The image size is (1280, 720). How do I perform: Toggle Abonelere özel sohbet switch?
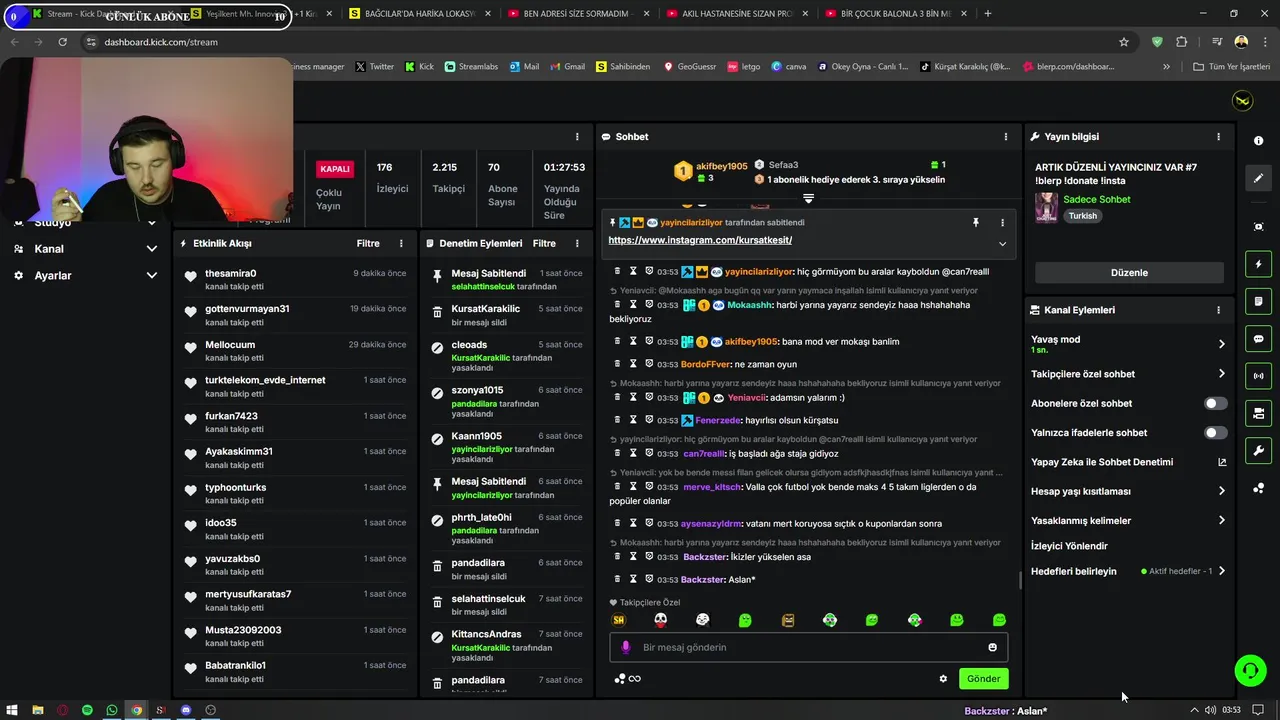point(1215,403)
